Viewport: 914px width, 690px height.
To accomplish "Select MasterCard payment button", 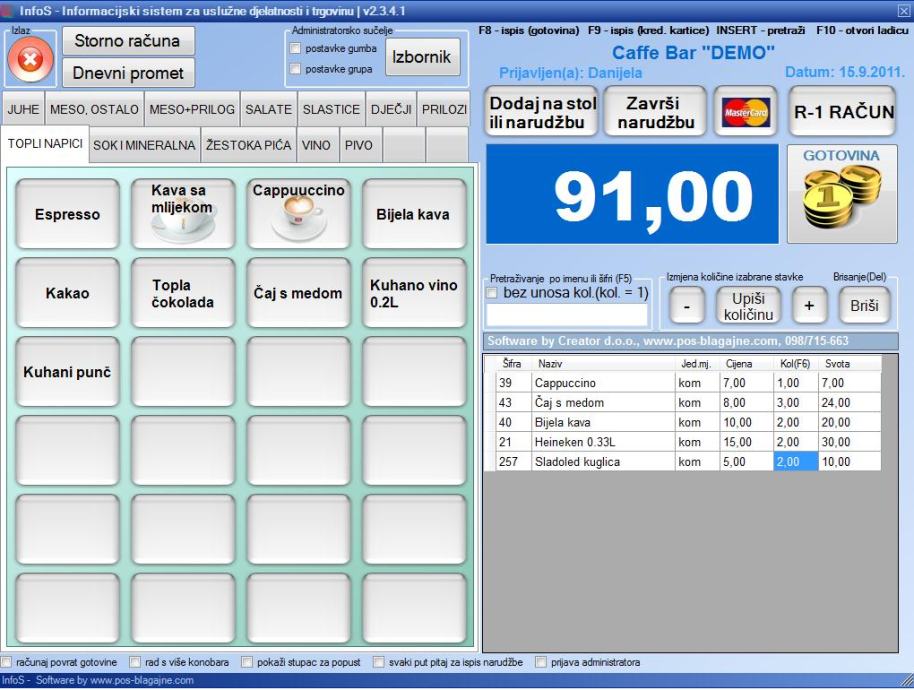I will coord(745,111).
